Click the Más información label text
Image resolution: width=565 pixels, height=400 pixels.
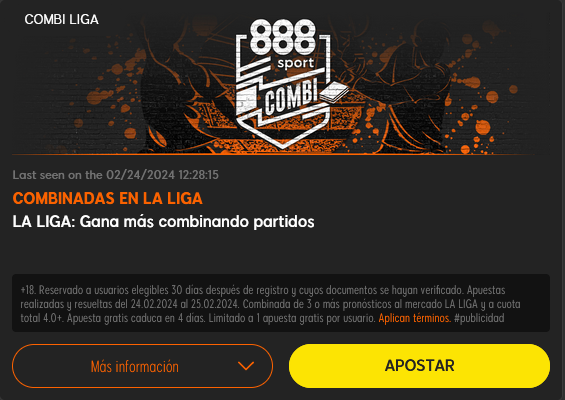click(x=134, y=366)
